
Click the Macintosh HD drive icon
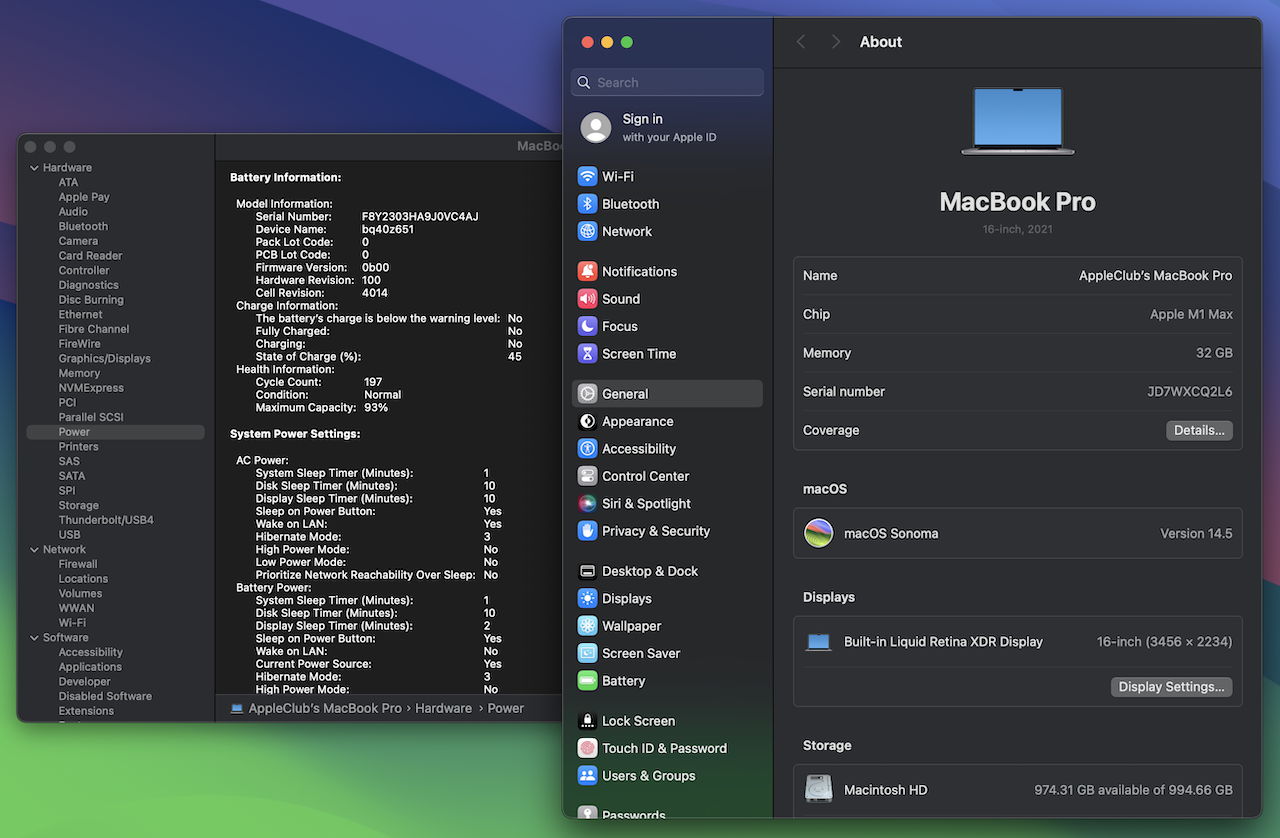point(819,789)
